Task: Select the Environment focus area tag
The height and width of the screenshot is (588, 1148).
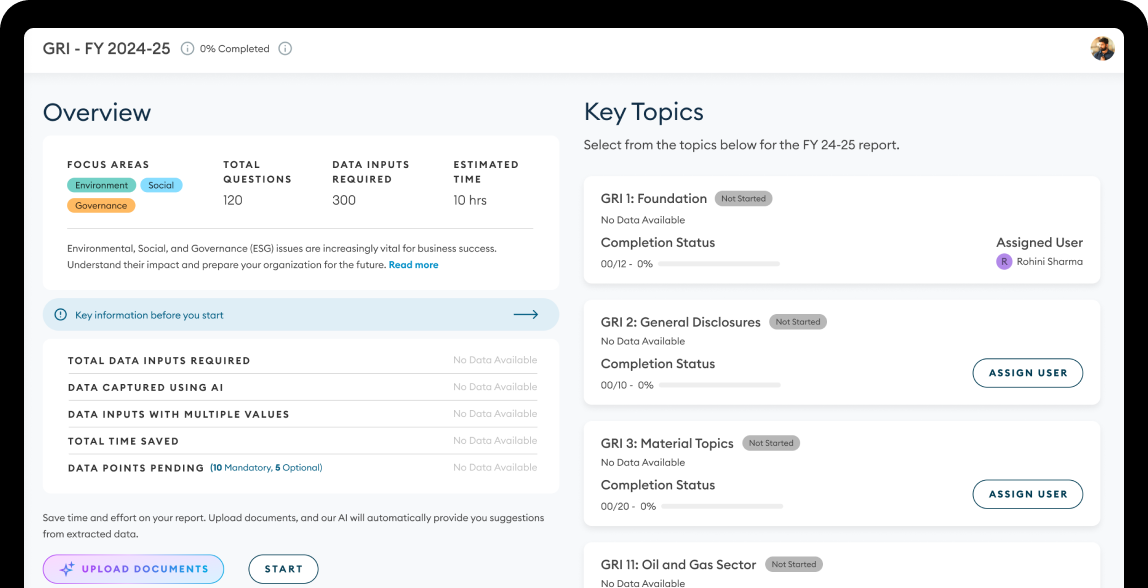Action: coord(102,185)
